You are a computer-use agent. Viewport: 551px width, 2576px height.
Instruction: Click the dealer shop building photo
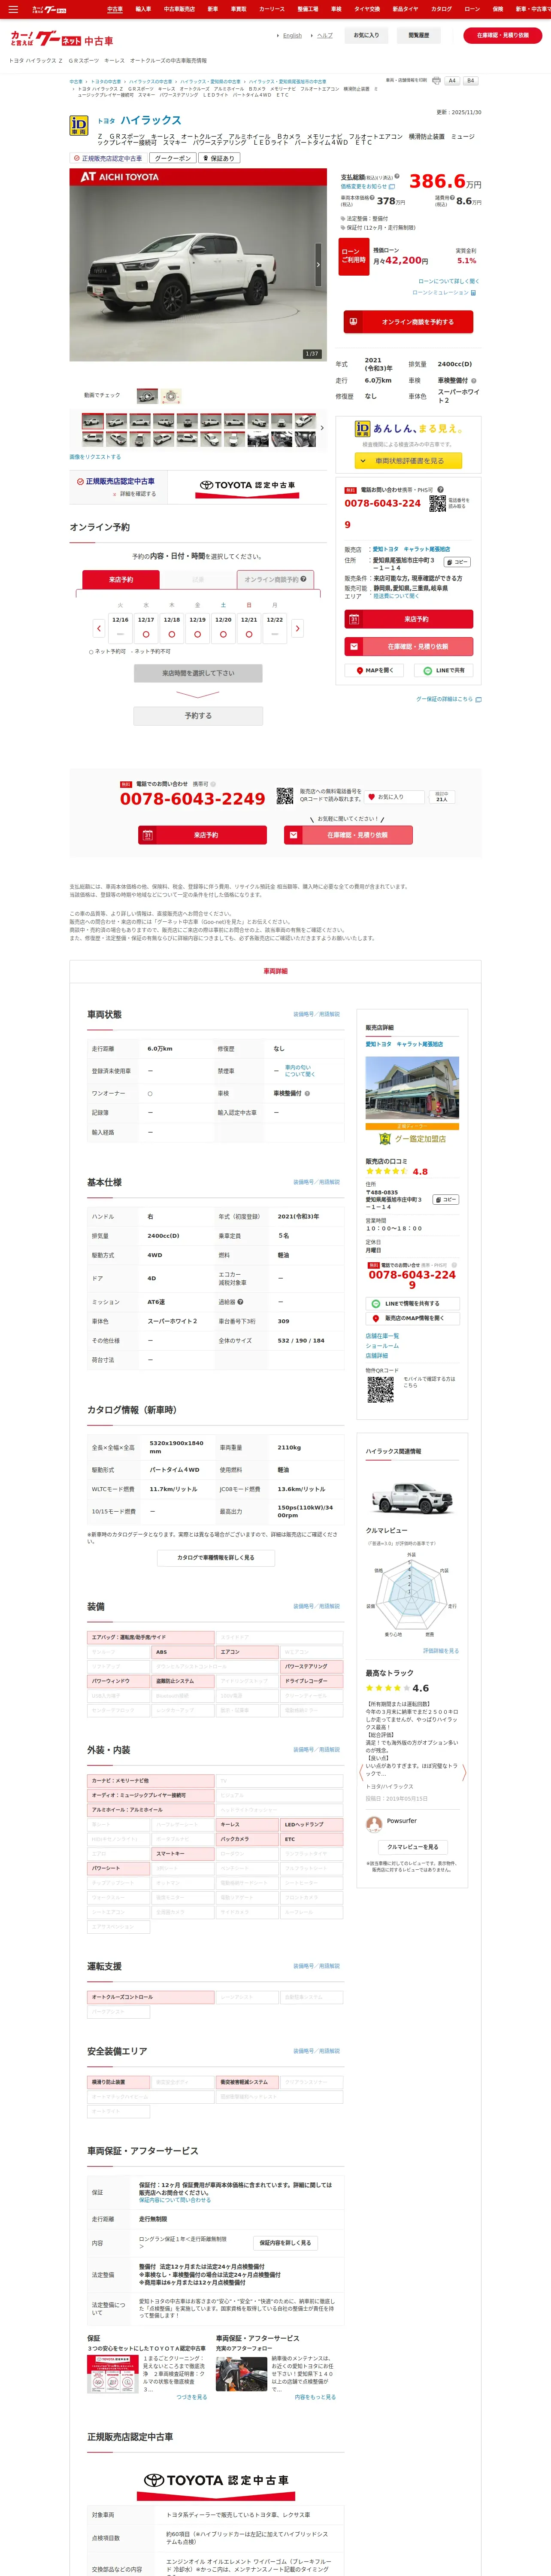click(x=412, y=1087)
